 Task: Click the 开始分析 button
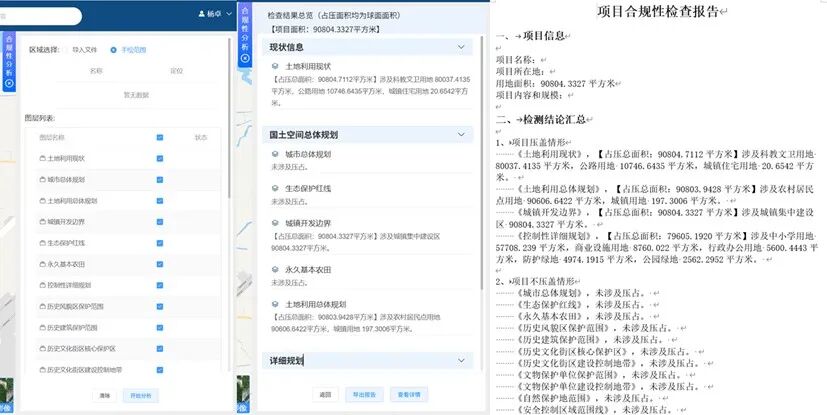tap(139, 396)
